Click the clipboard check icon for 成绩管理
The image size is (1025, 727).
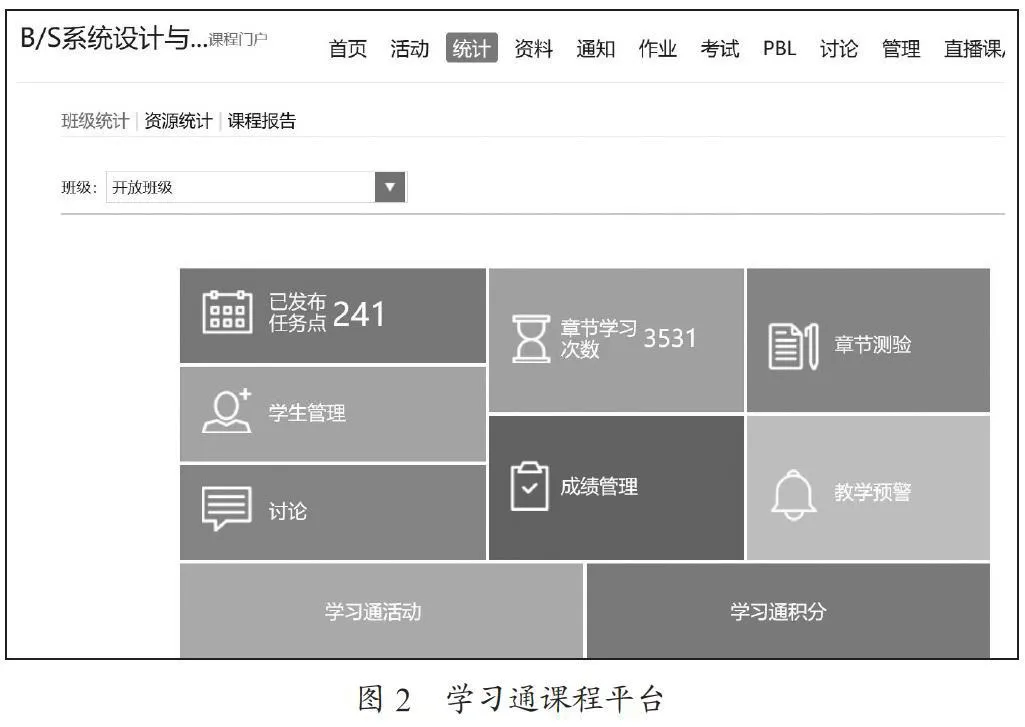tap(529, 486)
